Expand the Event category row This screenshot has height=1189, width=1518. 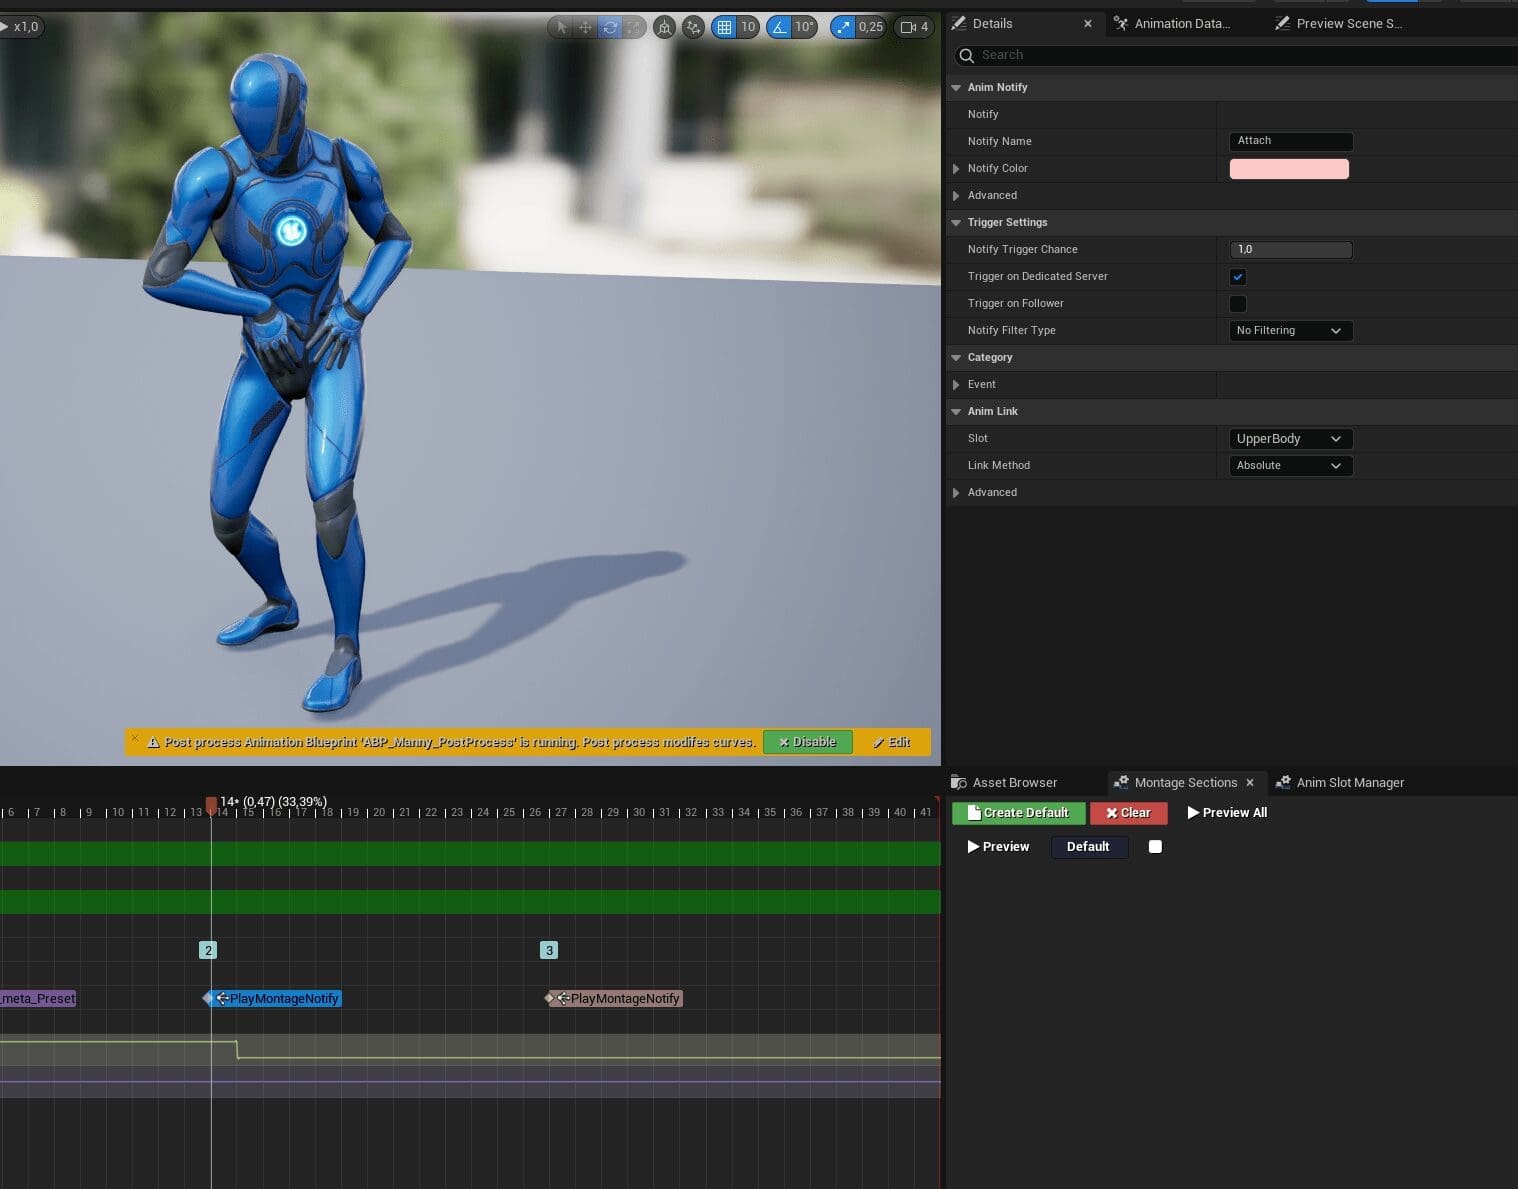(957, 385)
